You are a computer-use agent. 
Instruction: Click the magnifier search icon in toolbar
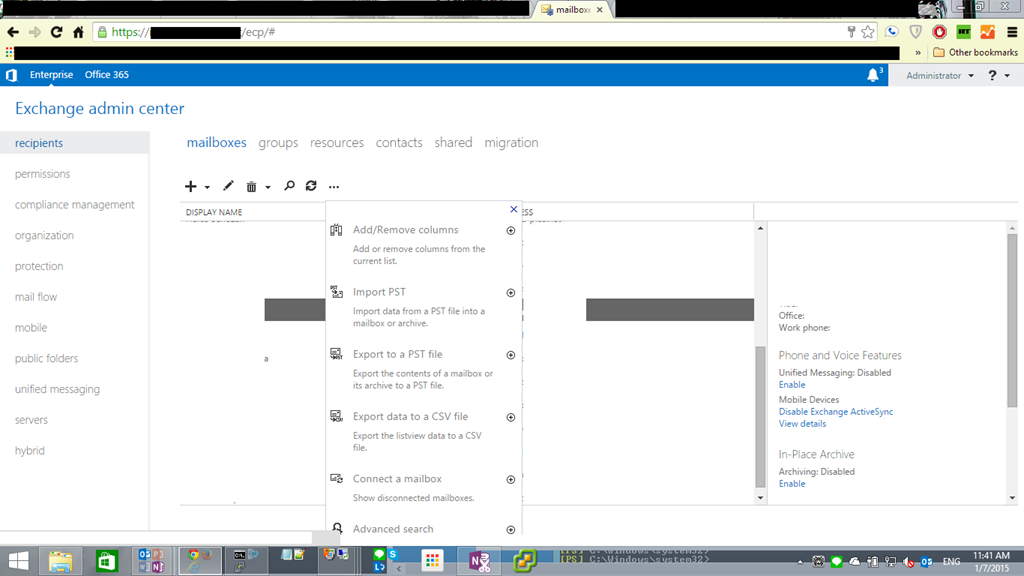tap(289, 186)
